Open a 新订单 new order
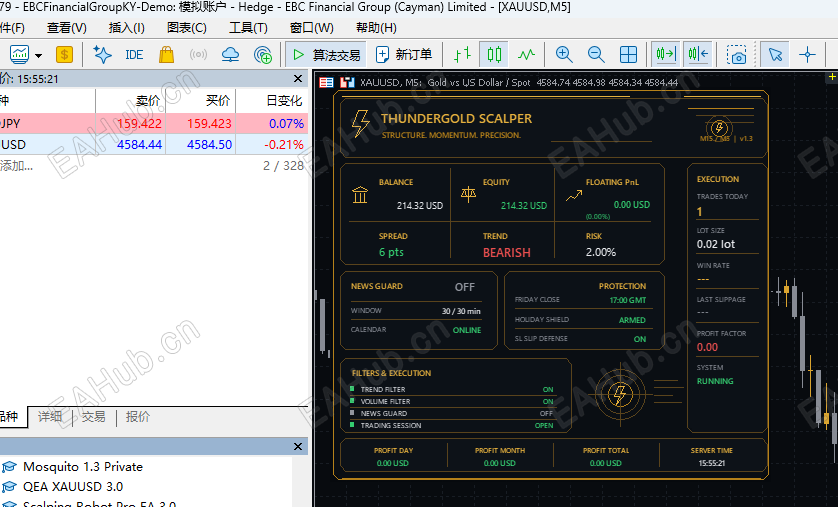838x507 pixels. pyautogui.click(x=404, y=54)
